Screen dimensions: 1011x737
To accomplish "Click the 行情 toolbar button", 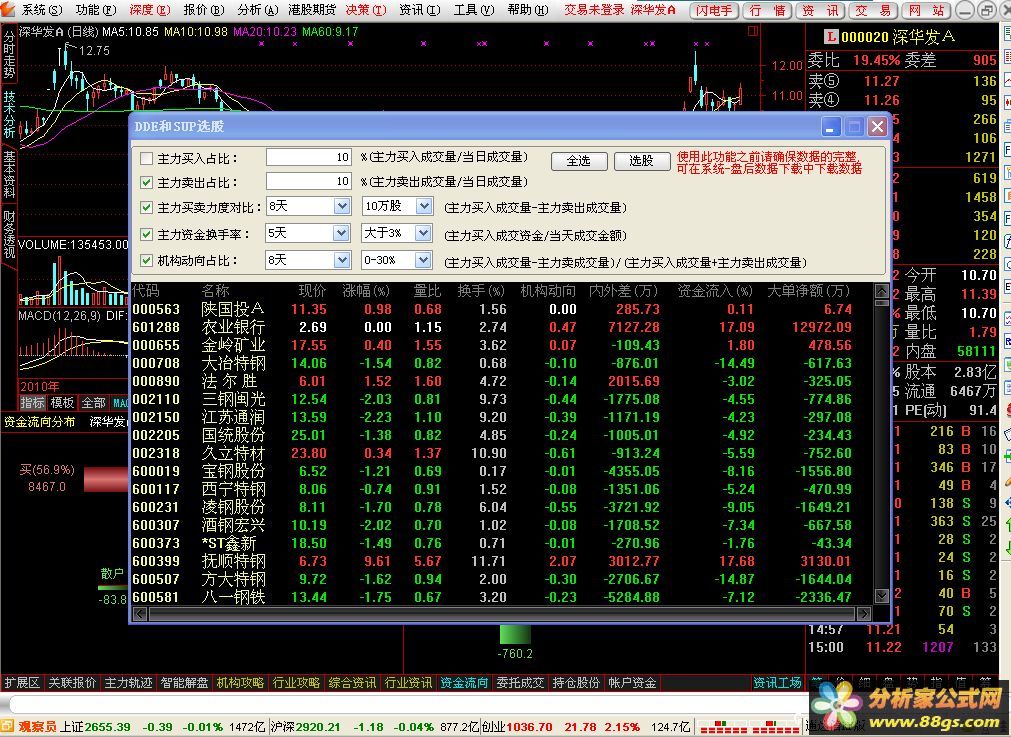I will (767, 10).
